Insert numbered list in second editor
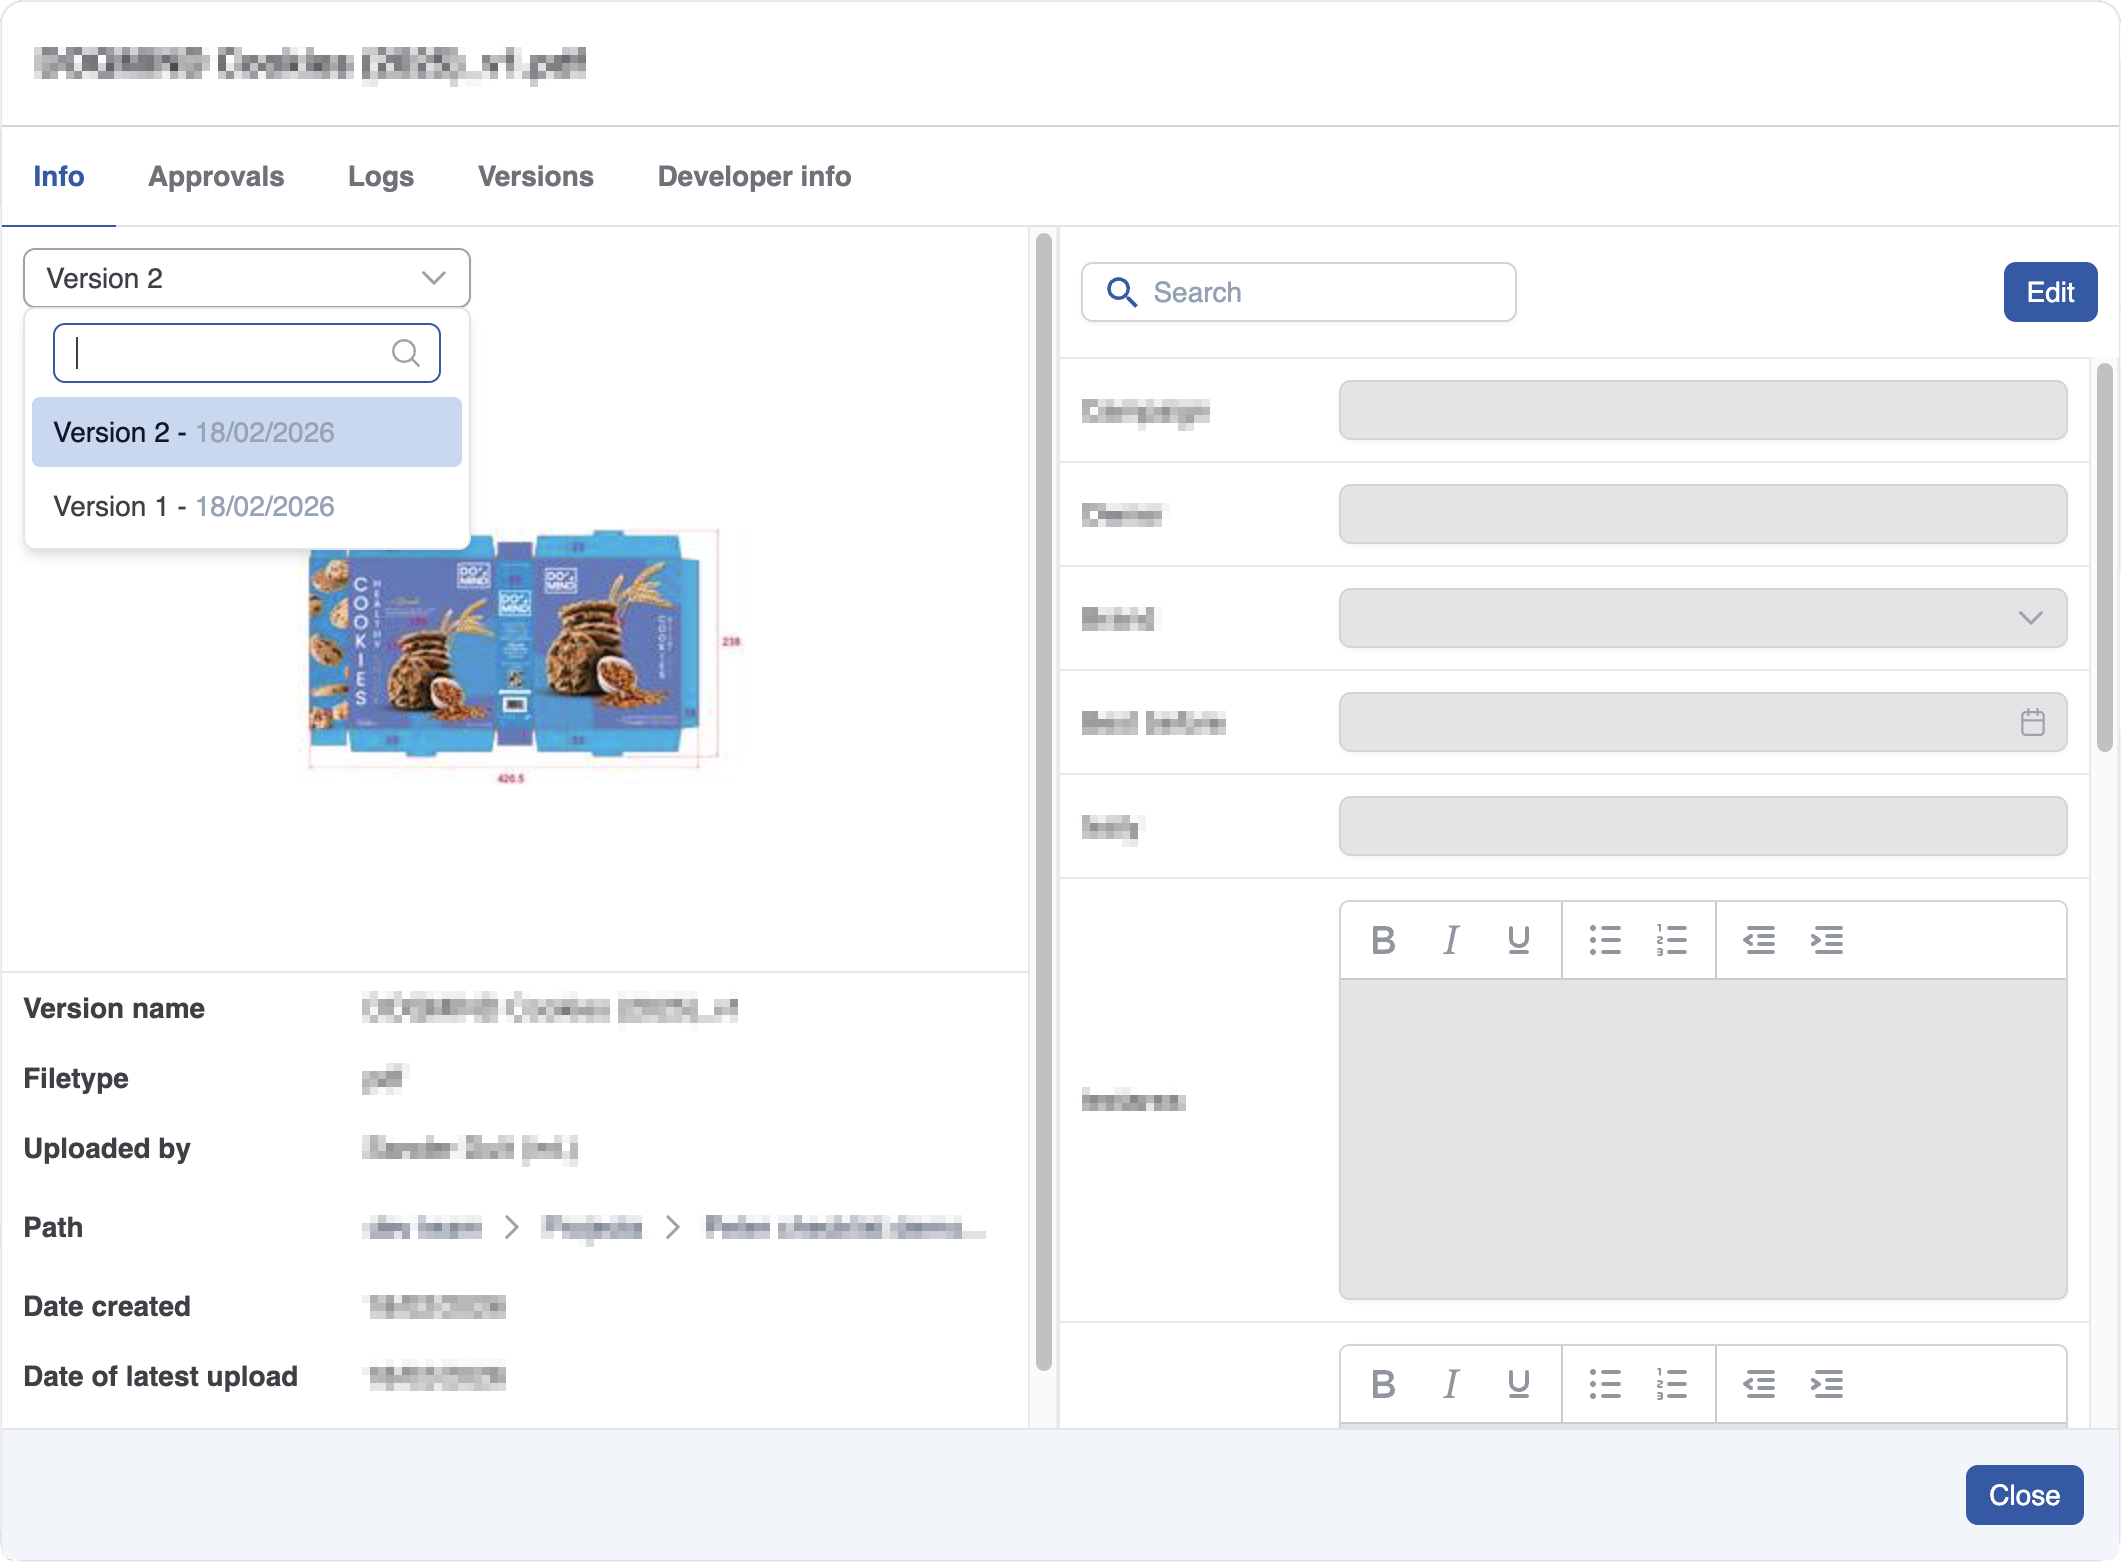The height and width of the screenshot is (1562, 2121). [1671, 1384]
